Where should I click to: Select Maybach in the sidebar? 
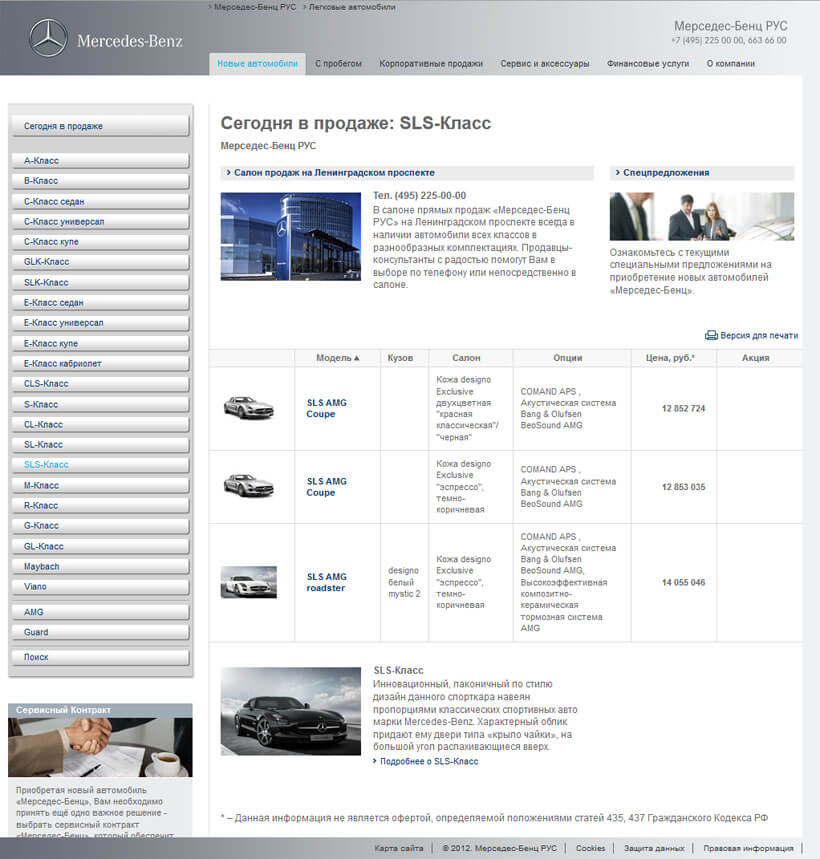(x=100, y=566)
